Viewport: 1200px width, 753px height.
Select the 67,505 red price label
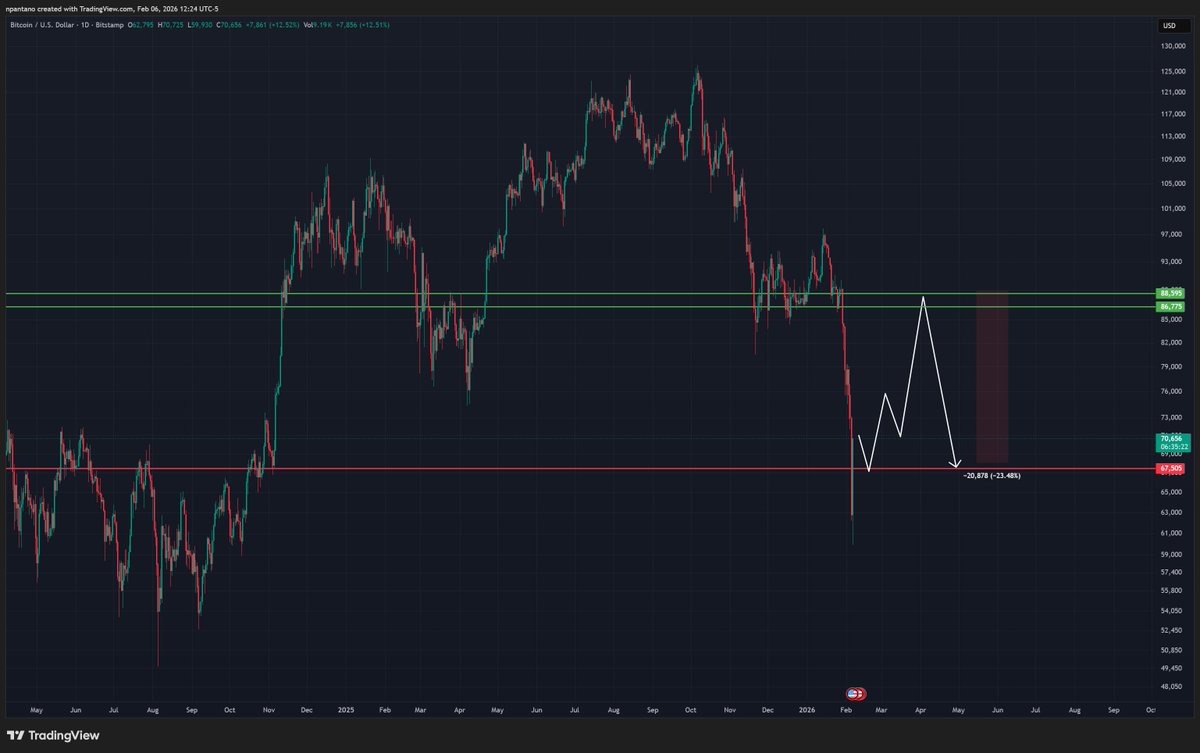point(1168,468)
